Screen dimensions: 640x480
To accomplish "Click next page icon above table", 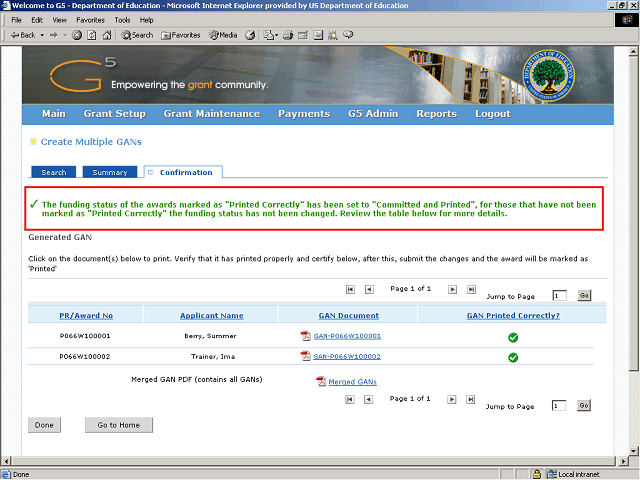I will pyautogui.click(x=452, y=289).
